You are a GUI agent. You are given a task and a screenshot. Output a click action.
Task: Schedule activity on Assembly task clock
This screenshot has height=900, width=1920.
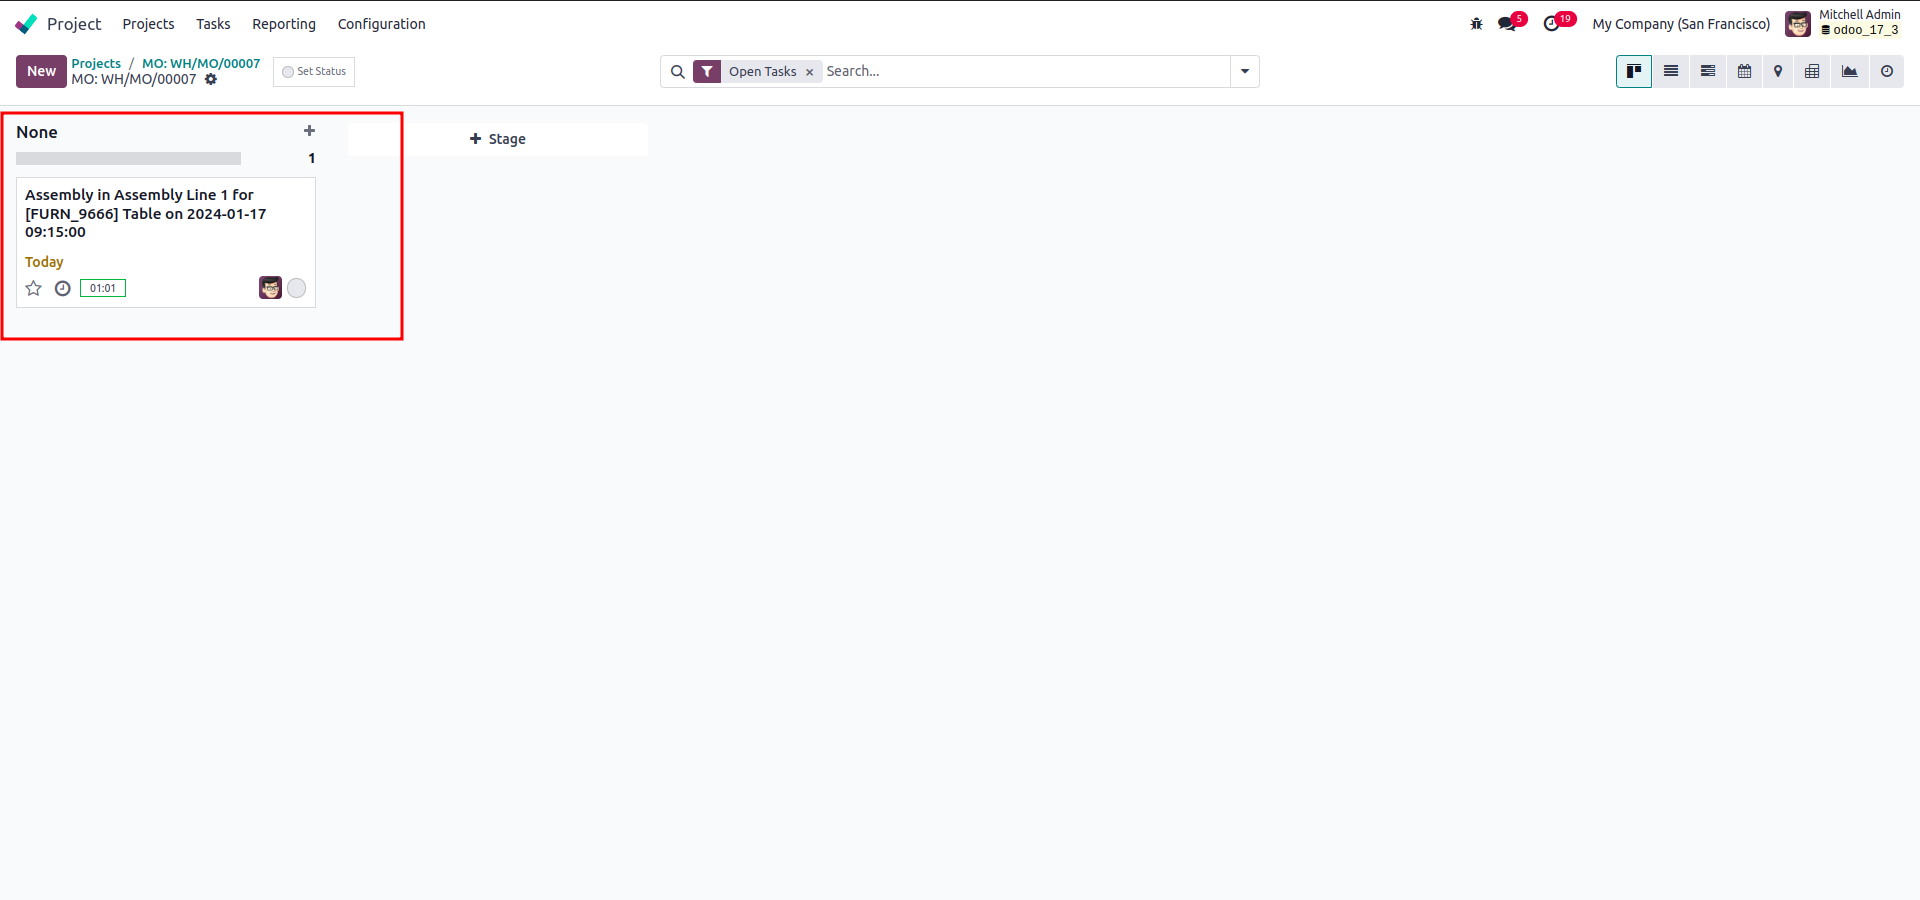point(63,288)
